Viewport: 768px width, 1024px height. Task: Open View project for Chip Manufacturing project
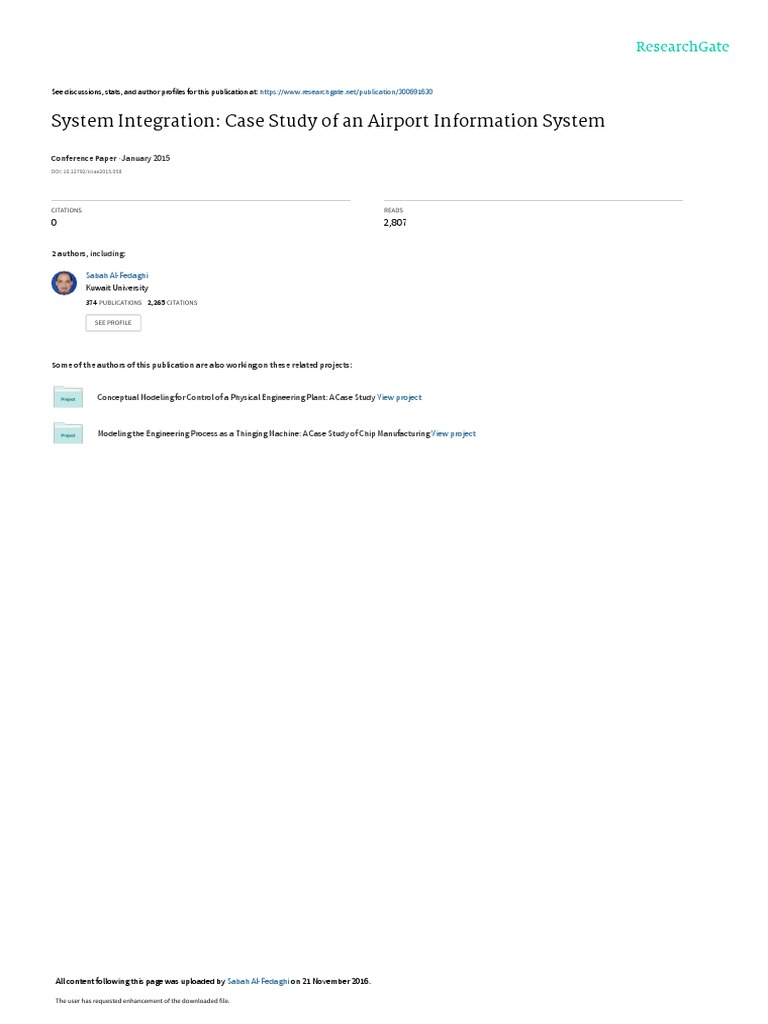tap(453, 434)
